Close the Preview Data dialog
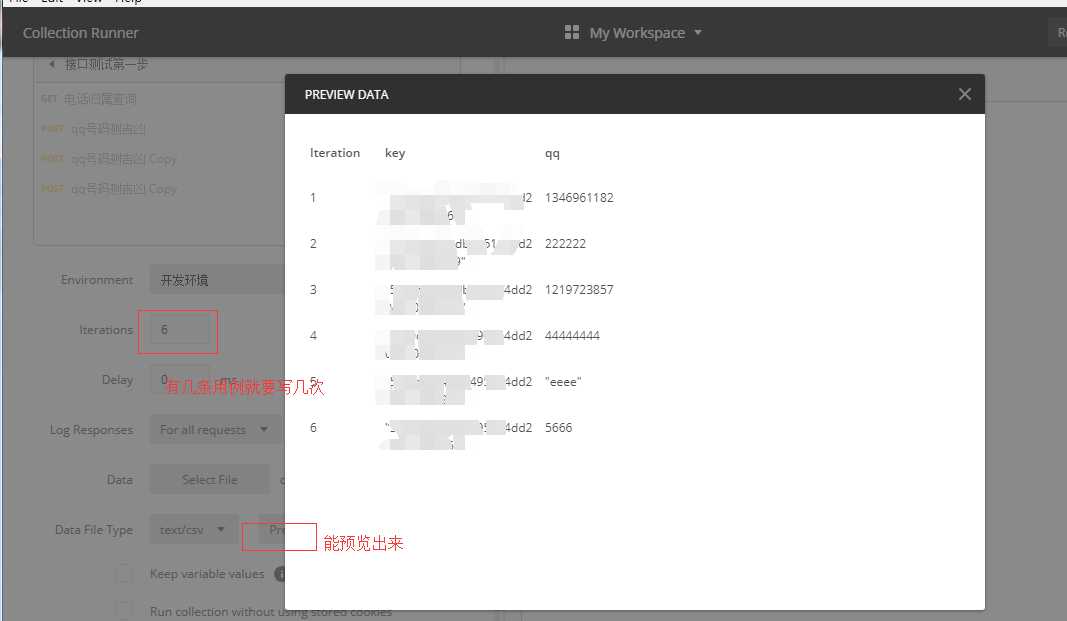Image resolution: width=1067 pixels, height=621 pixels. 964,95
